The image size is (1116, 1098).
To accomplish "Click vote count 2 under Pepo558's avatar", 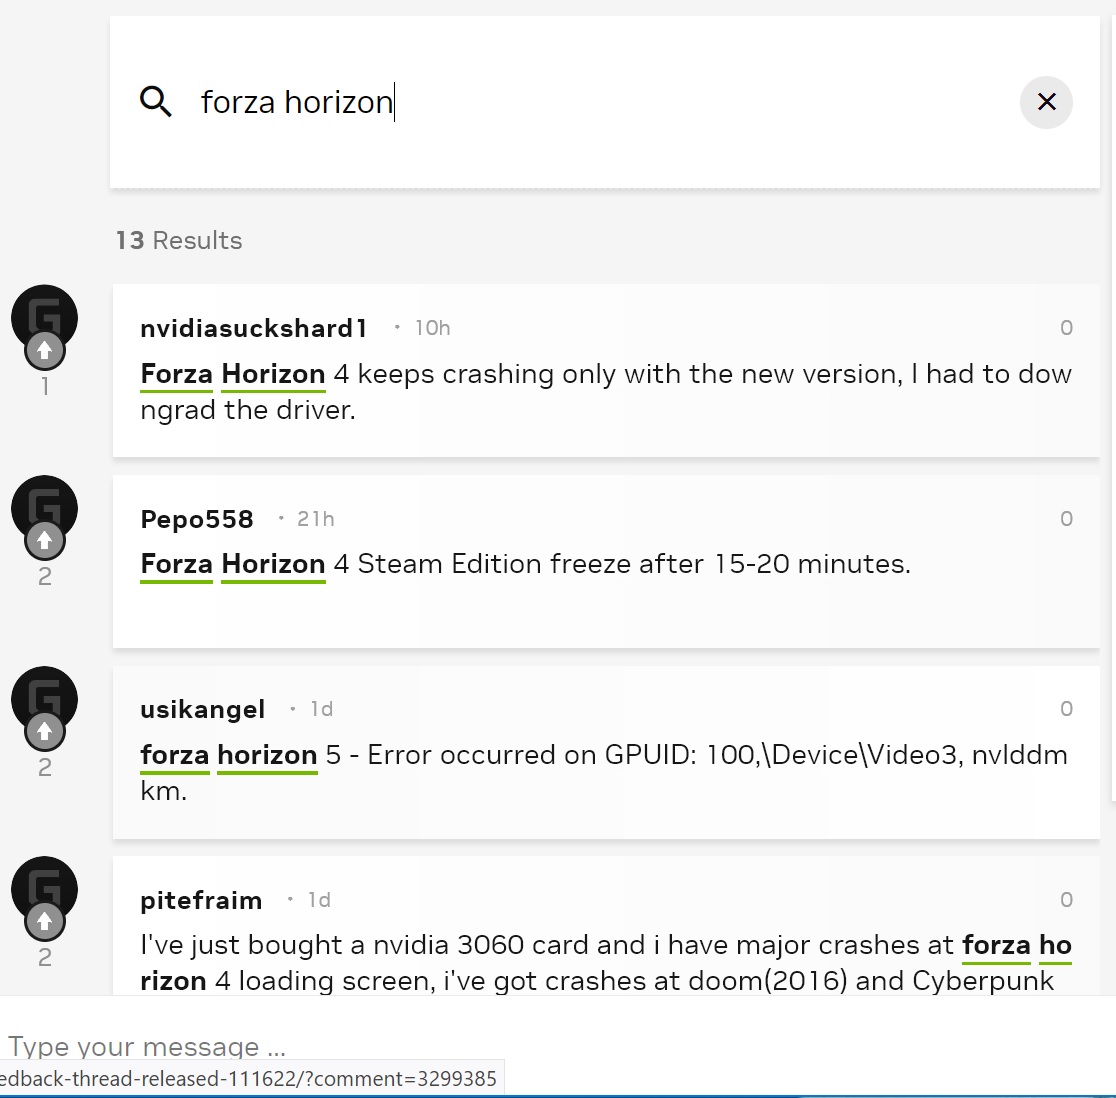I will coord(45,577).
